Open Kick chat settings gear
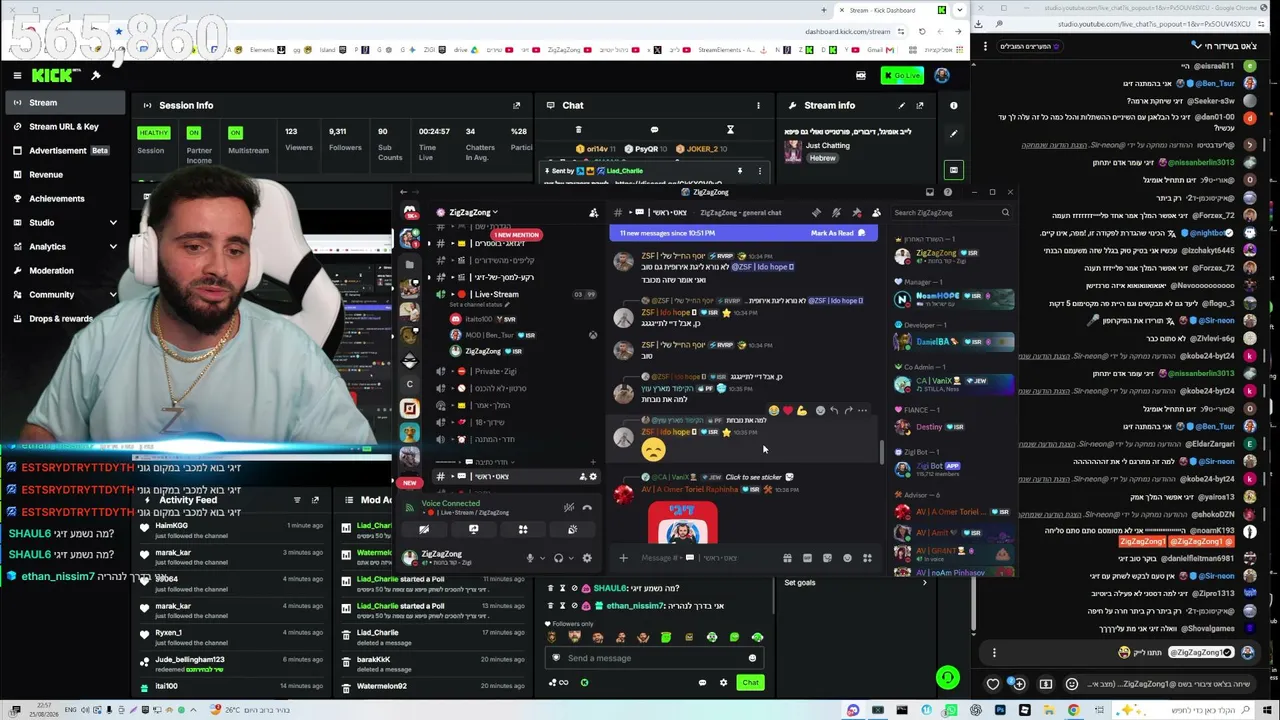Viewport: 1280px width, 720px height. click(723, 683)
